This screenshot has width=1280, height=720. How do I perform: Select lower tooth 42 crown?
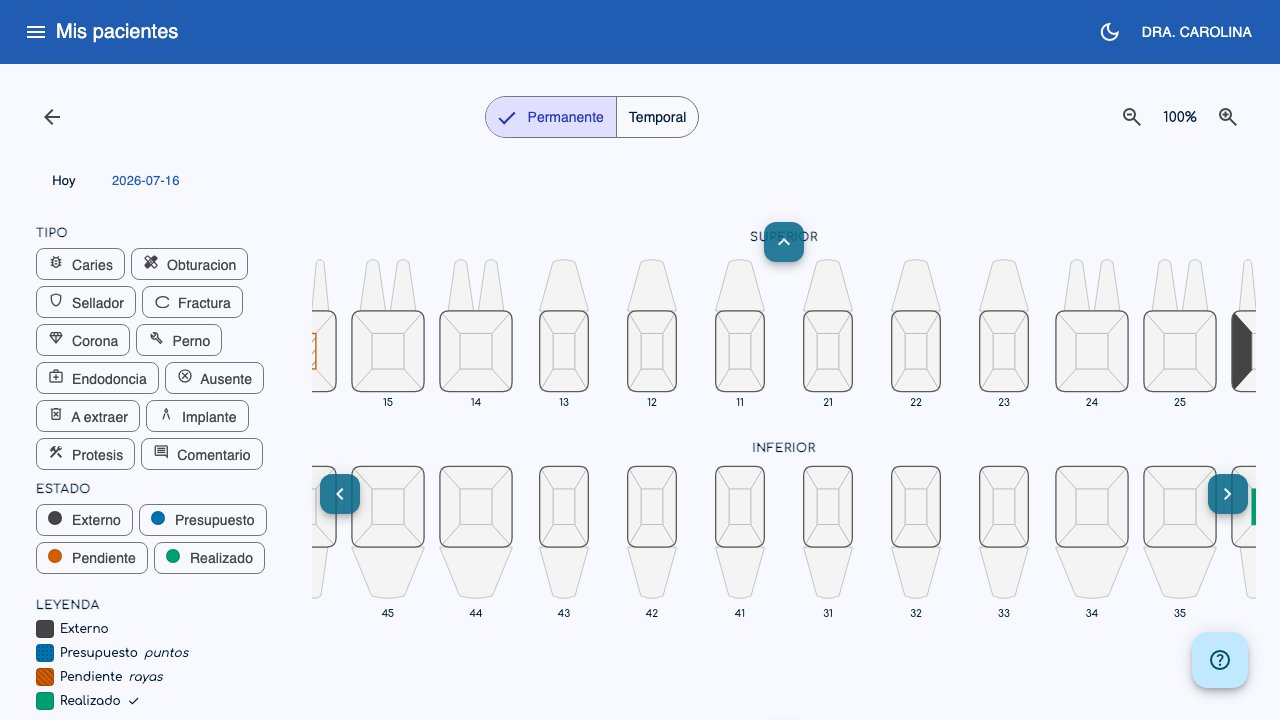652,507
